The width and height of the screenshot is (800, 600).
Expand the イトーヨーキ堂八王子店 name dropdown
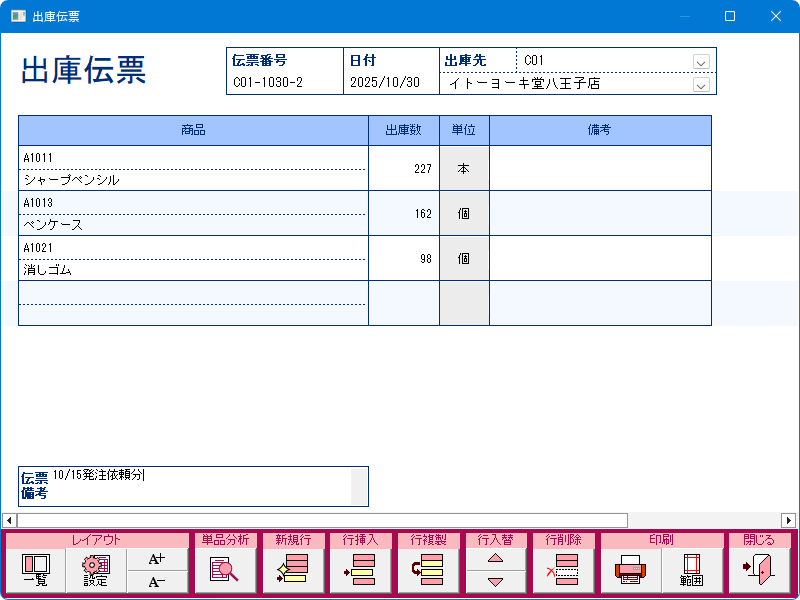point(701,85)
